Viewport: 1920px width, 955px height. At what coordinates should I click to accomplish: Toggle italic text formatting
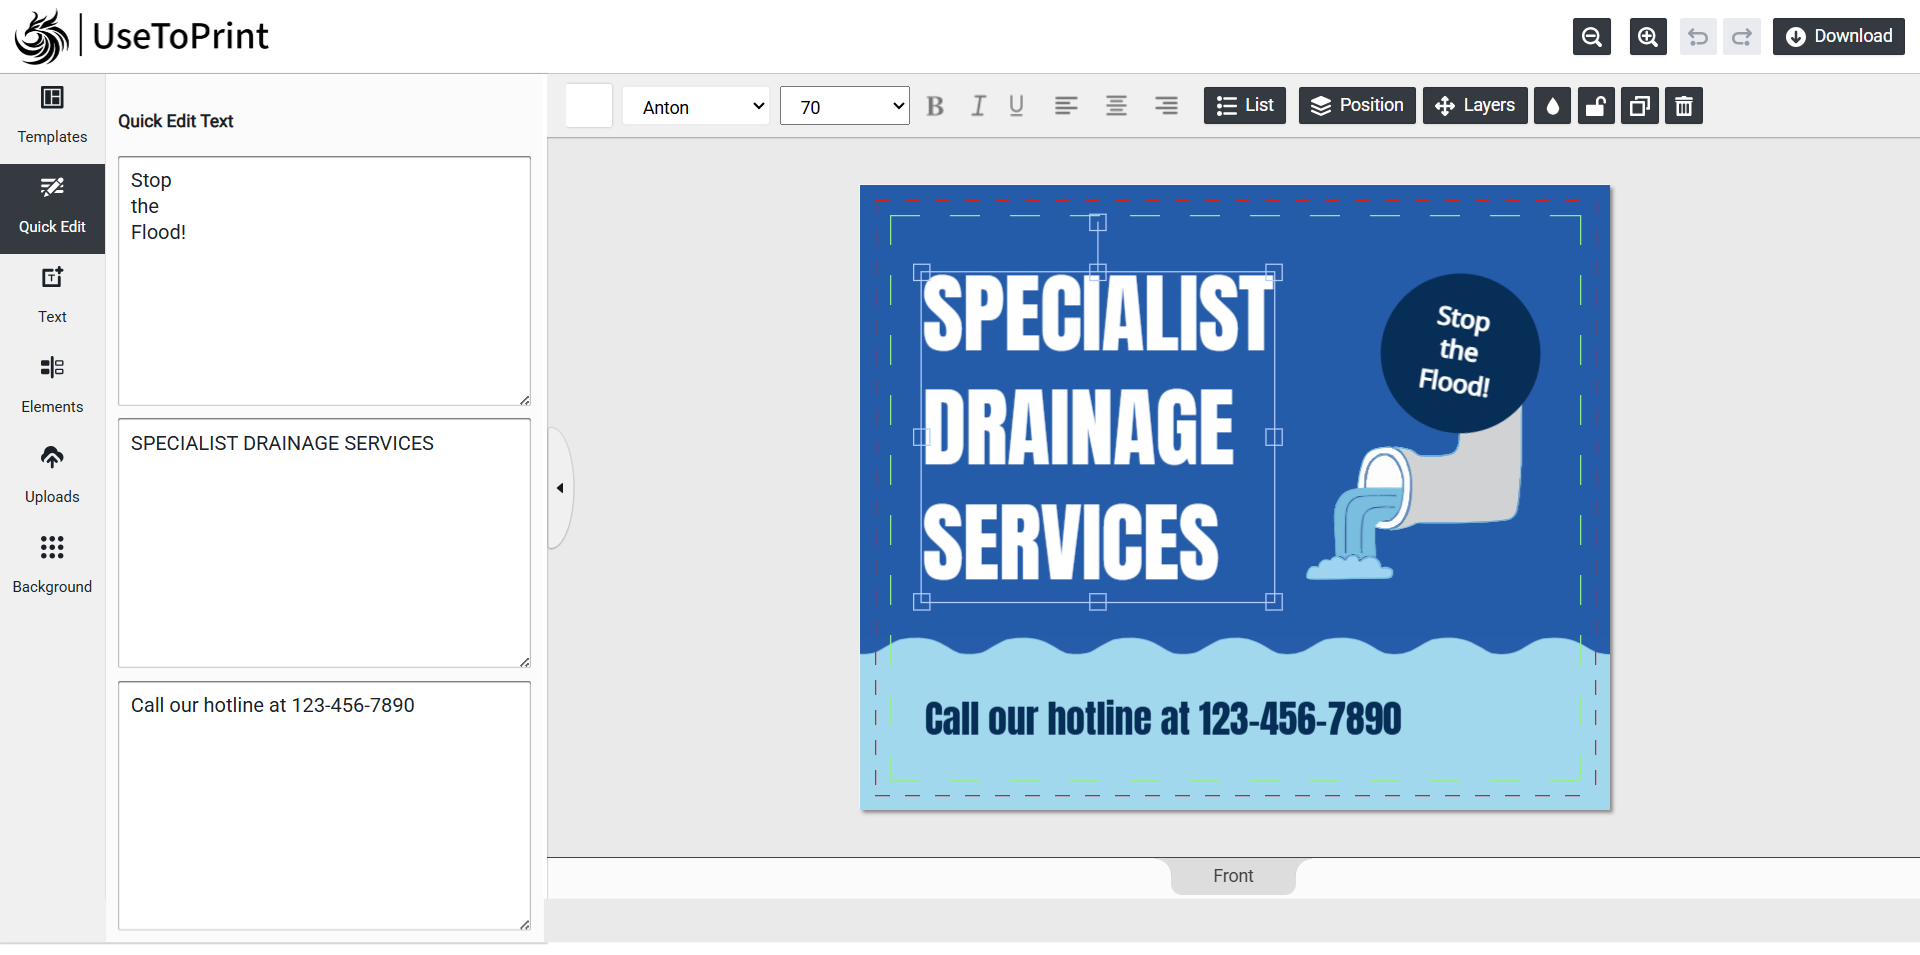pyautogui.click(x=978, y=106)
